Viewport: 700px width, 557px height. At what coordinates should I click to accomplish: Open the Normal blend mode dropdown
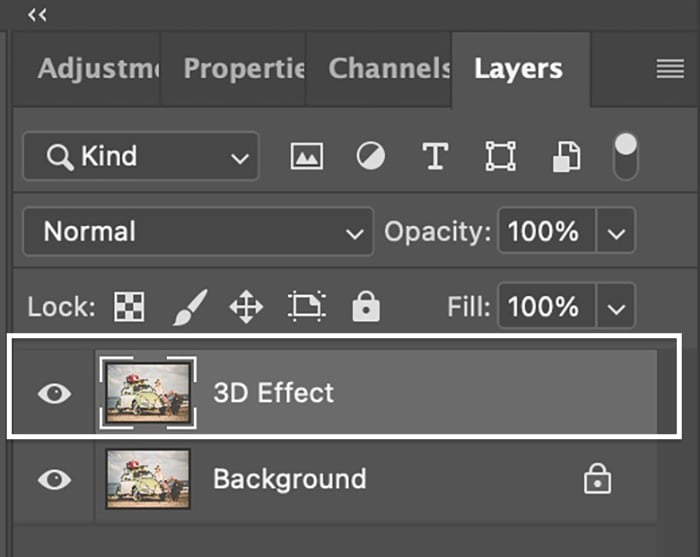[x=198, y=231]
